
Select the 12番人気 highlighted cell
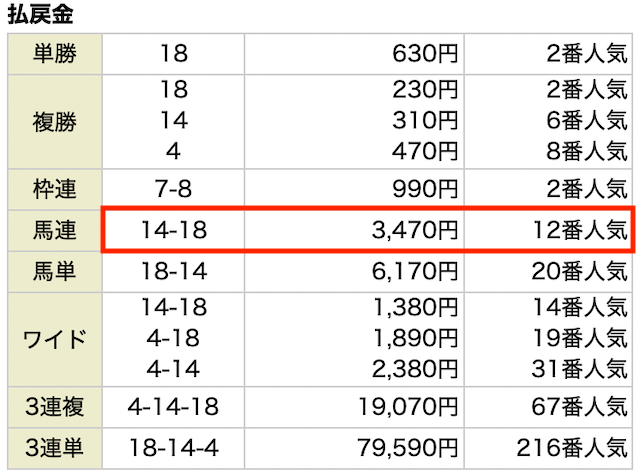click(580, 231)
